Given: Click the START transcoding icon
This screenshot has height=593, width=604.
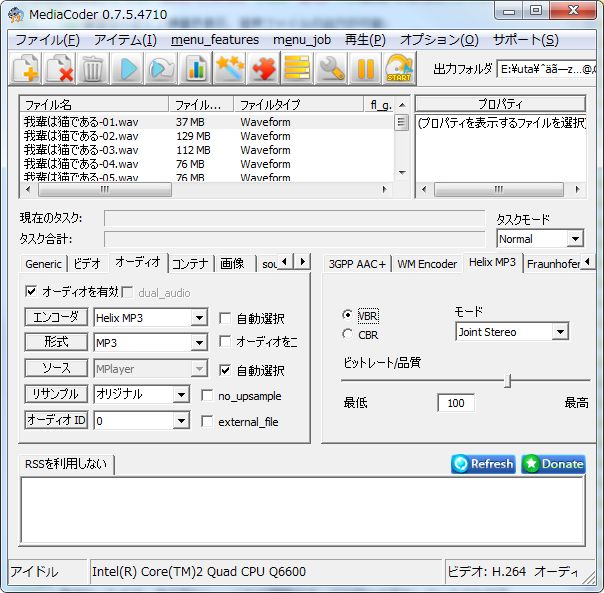Looking at the screenshot, I should pos(399,69).
